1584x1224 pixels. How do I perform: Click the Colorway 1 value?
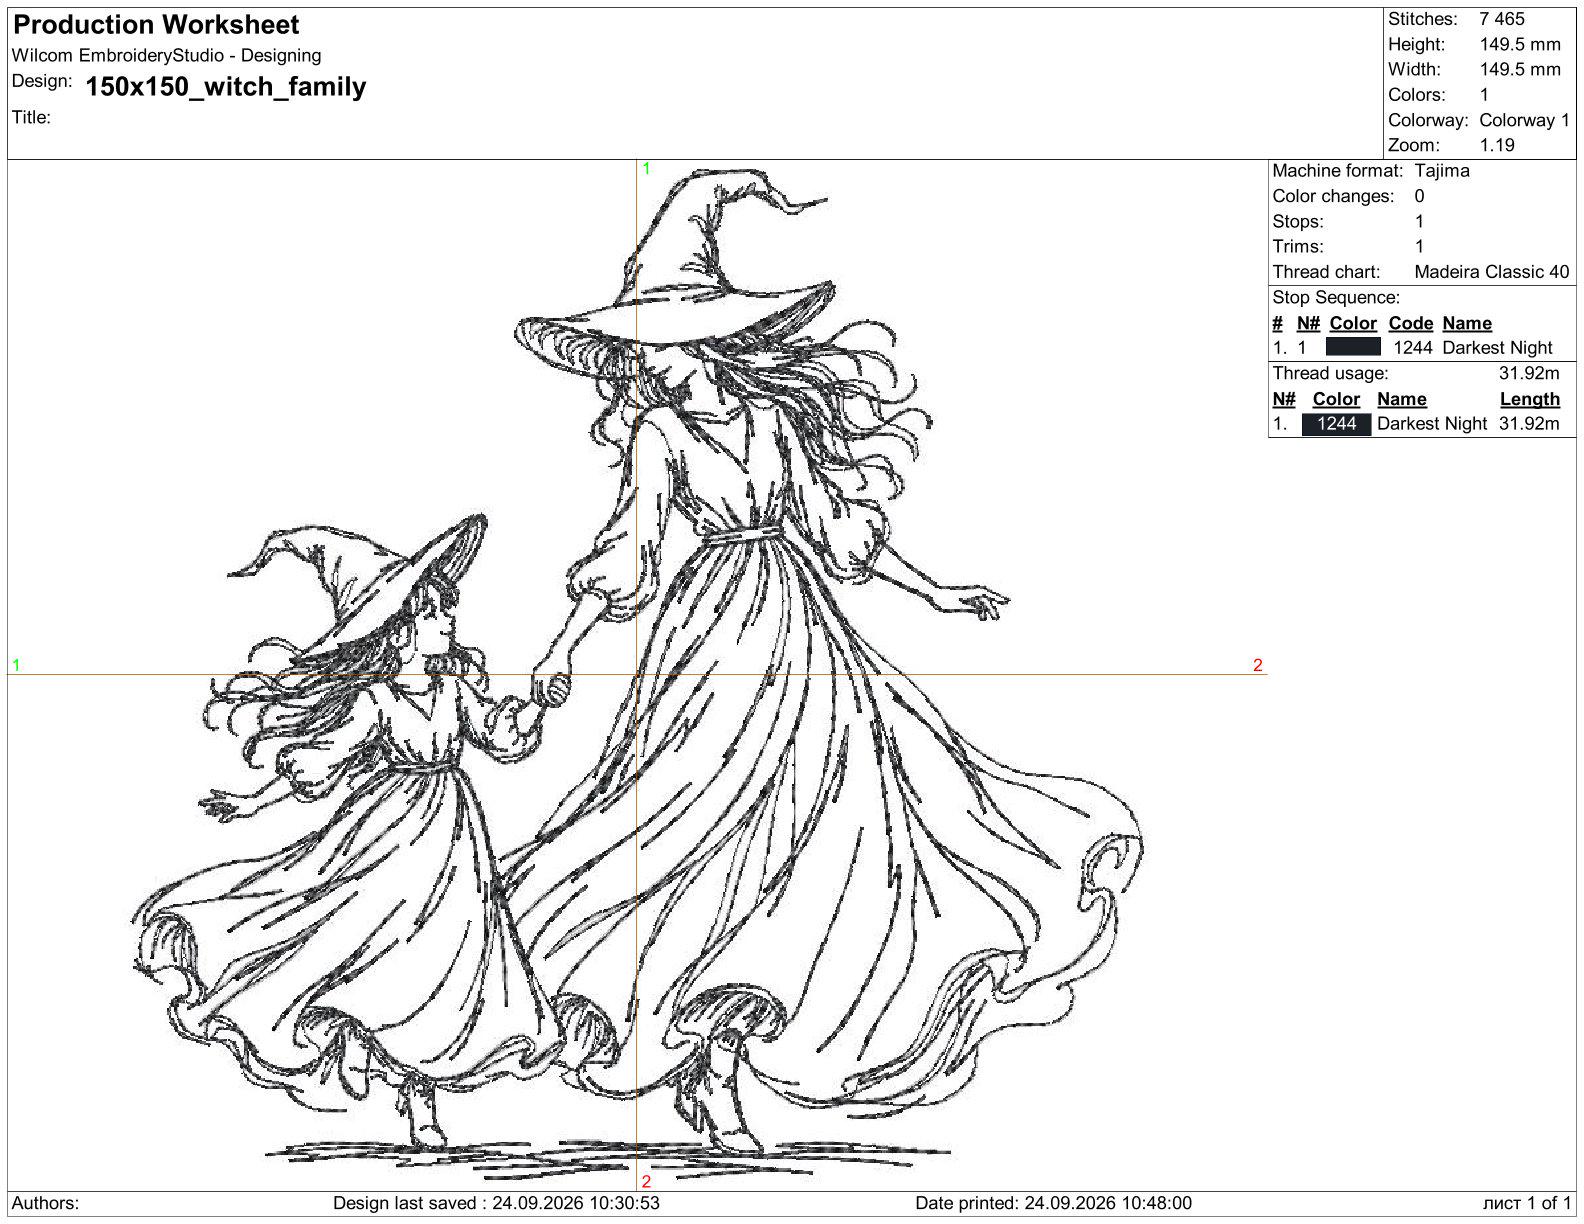pyautogui.click(x=1525, y=120)
